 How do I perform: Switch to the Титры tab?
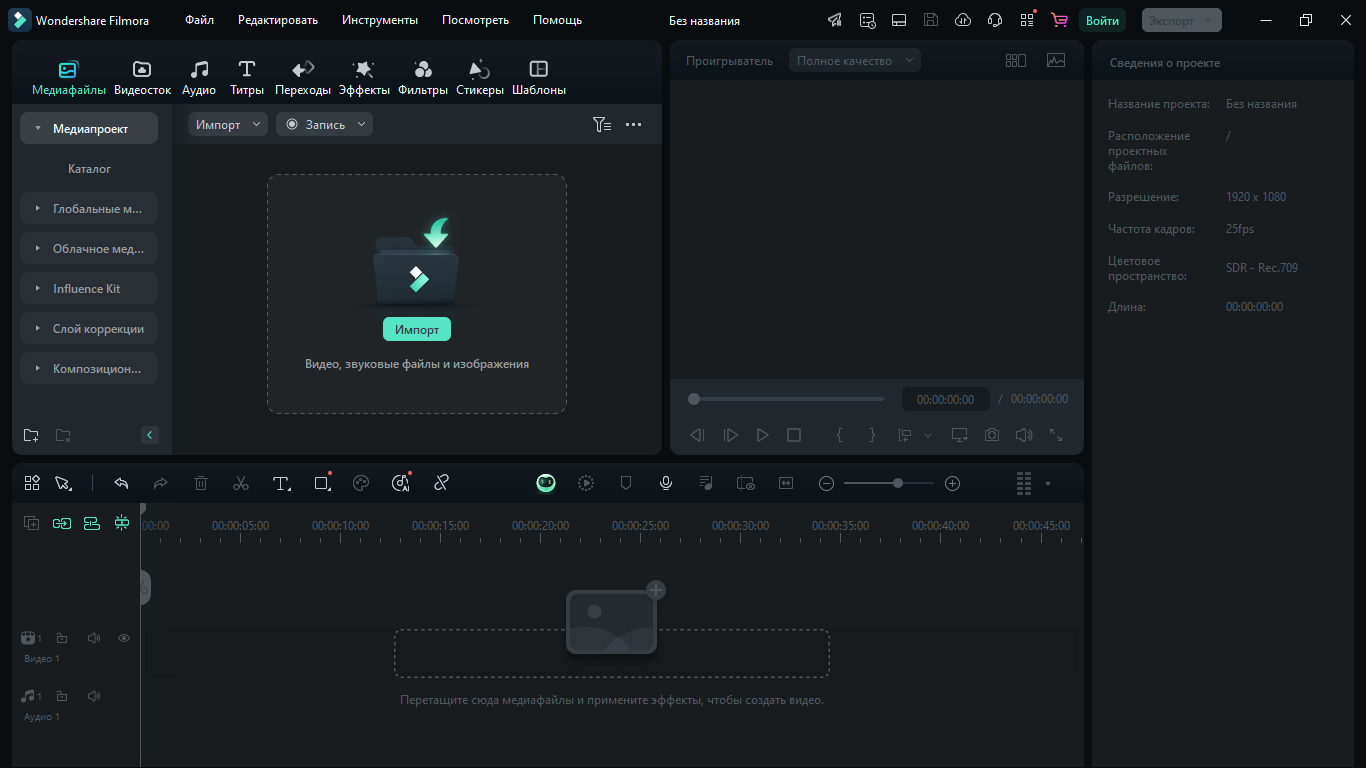click(247, 77)
